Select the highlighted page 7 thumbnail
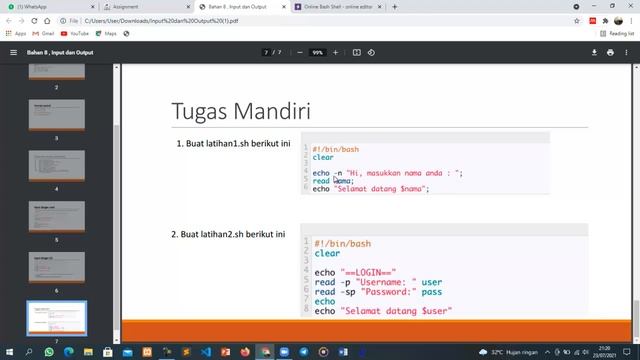This screenshot has width=640, height=360. point(57,318)
